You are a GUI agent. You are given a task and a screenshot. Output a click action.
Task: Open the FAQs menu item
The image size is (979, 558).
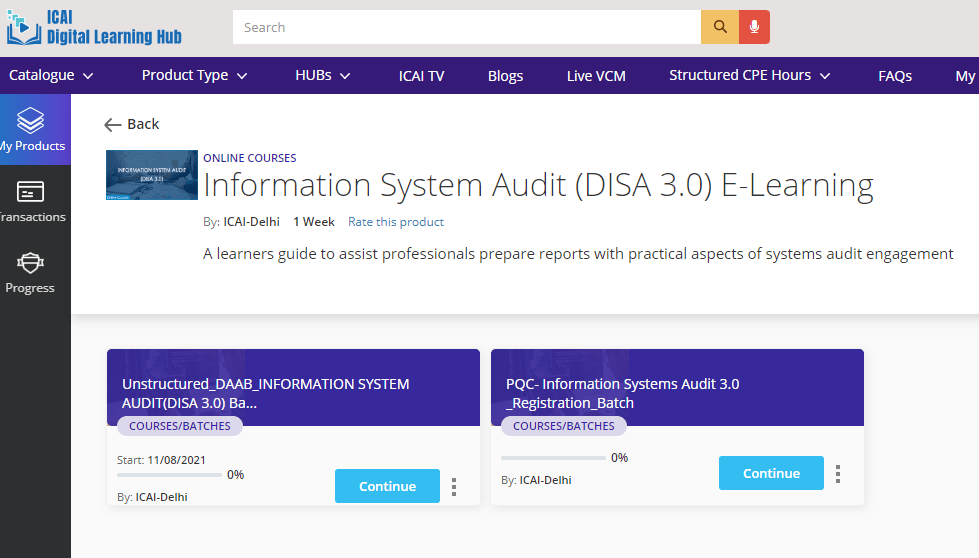[895, 76]
